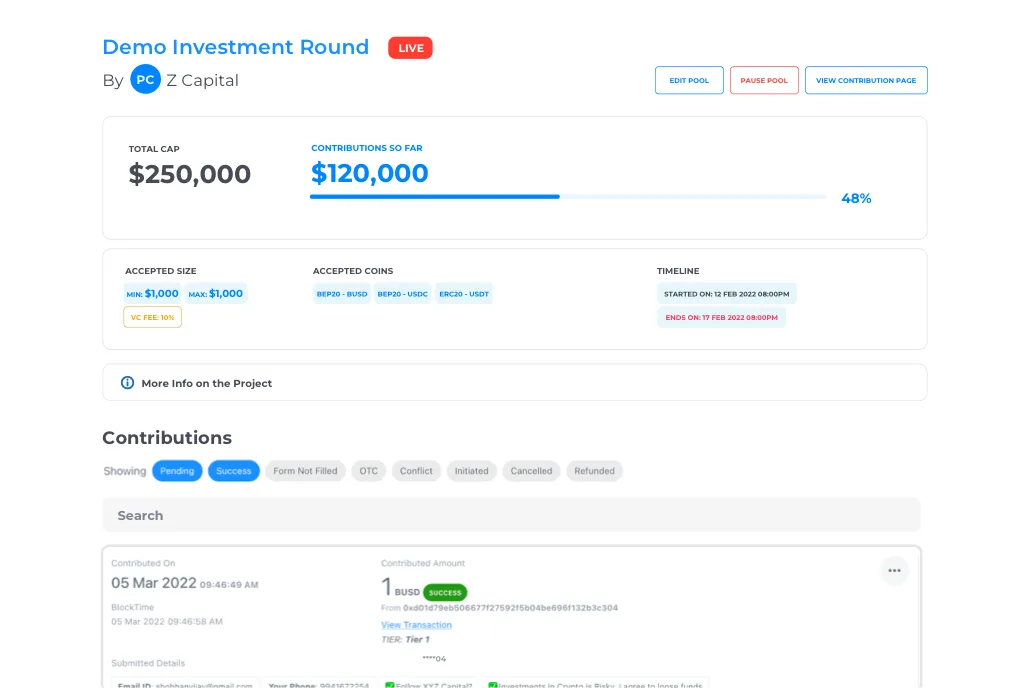Check the Follow XYZ Capital checkbox
1024x688 pixels.
(x=390, y=685)
